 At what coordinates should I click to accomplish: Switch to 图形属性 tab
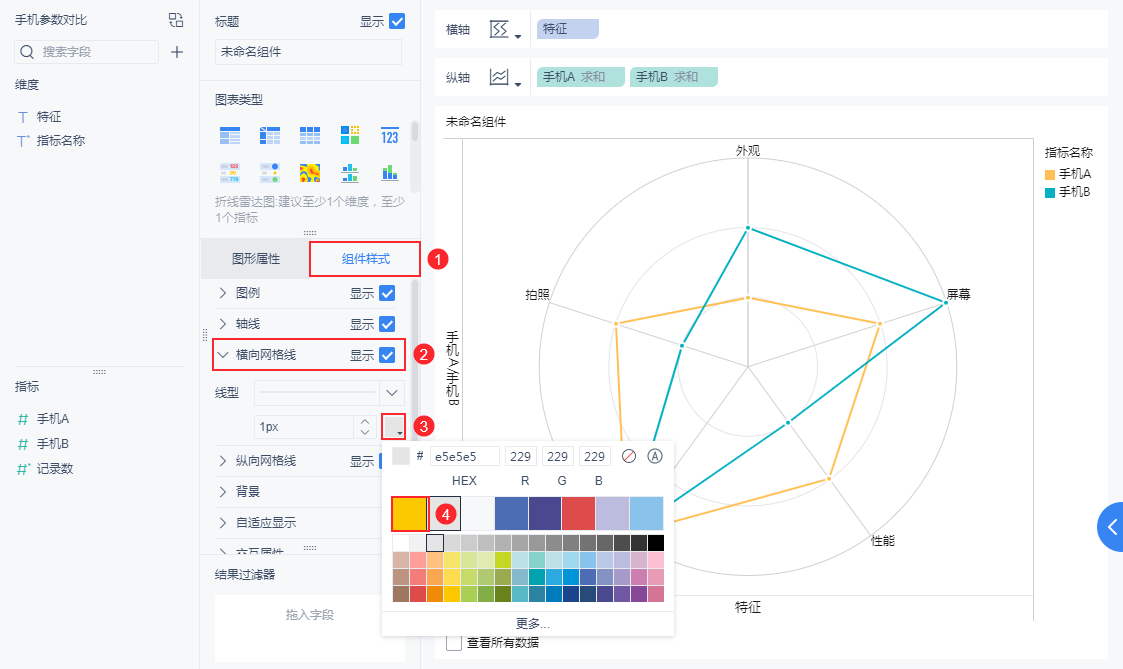(x=256, y=259)
